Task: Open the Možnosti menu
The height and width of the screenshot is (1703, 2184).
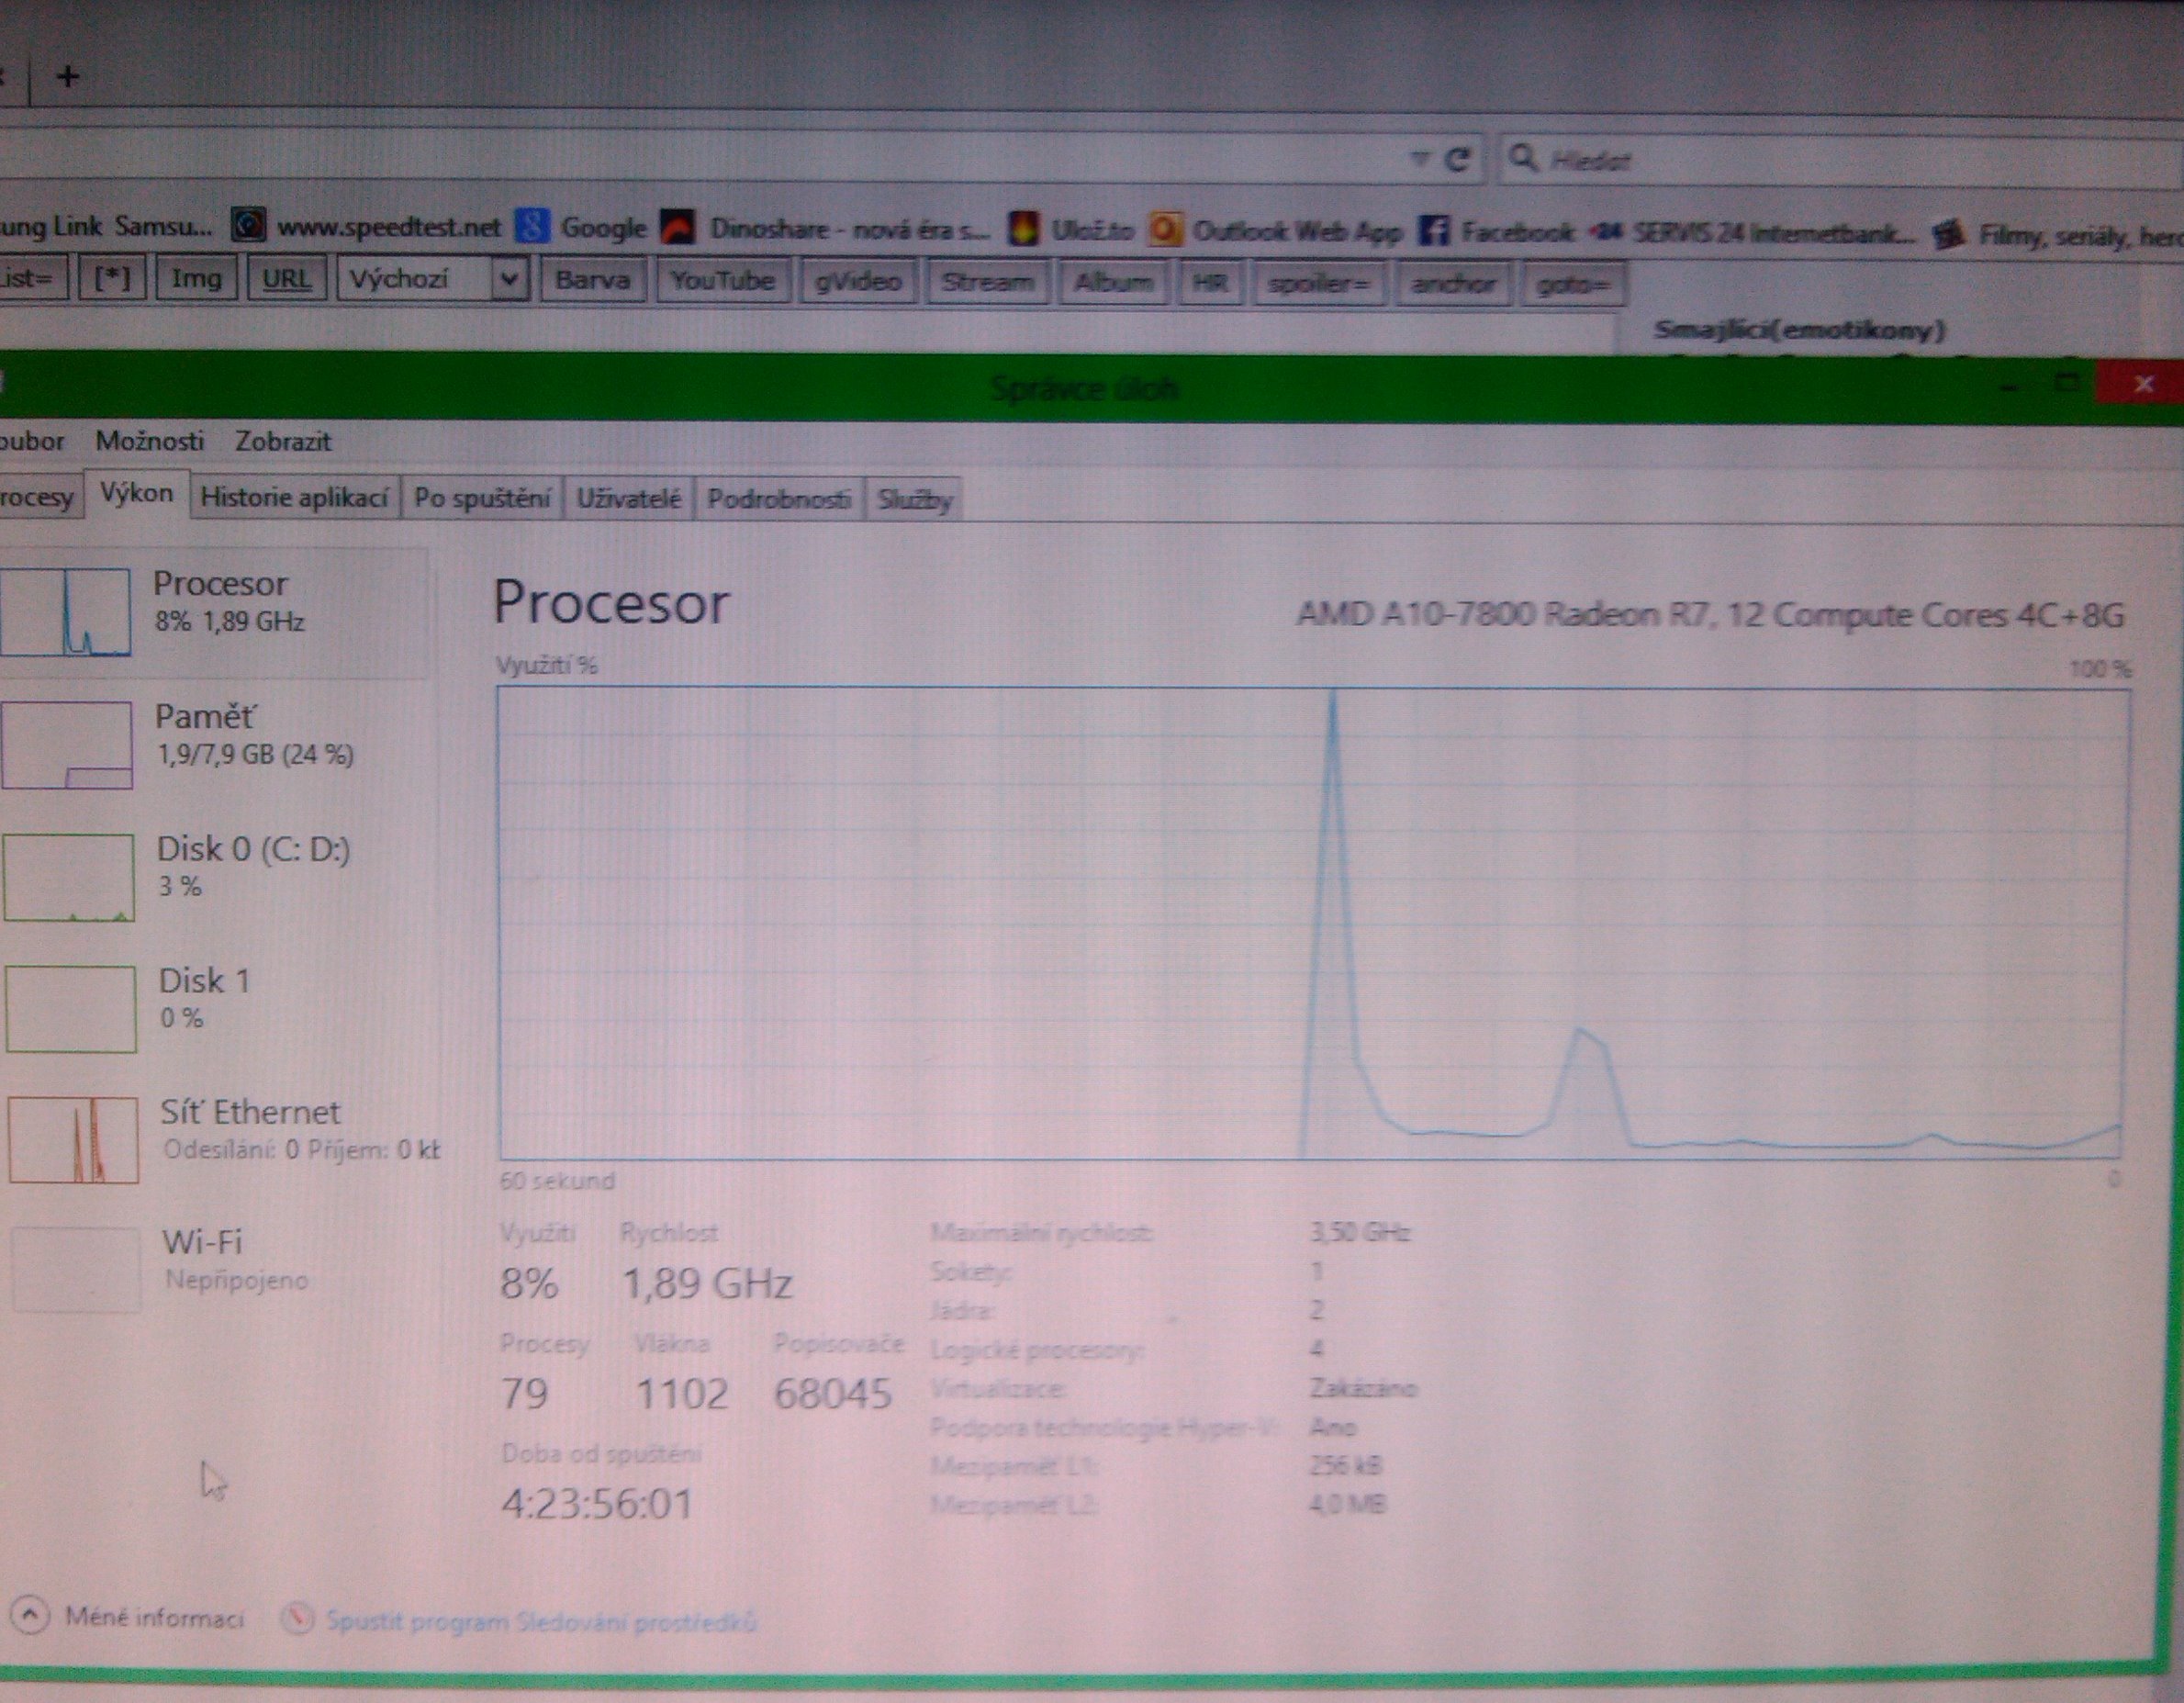Action: pos(149,441)
